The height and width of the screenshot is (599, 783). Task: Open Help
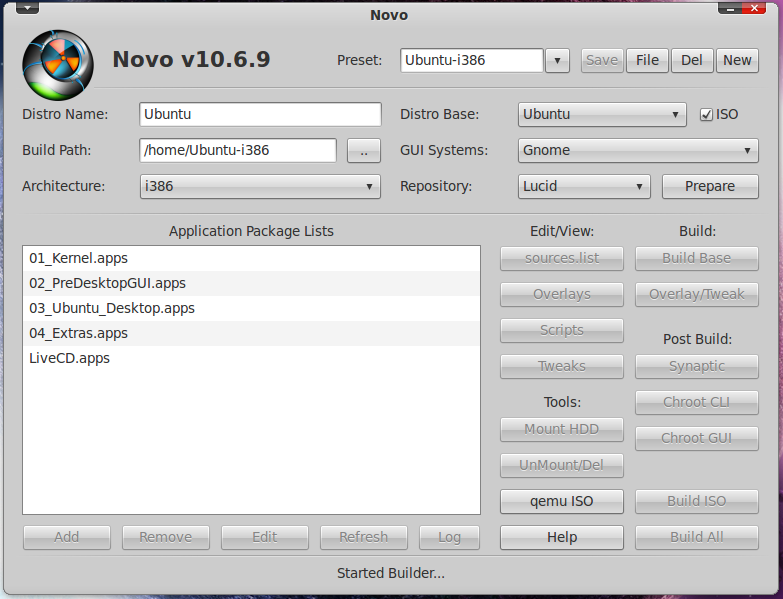(562, 538)
